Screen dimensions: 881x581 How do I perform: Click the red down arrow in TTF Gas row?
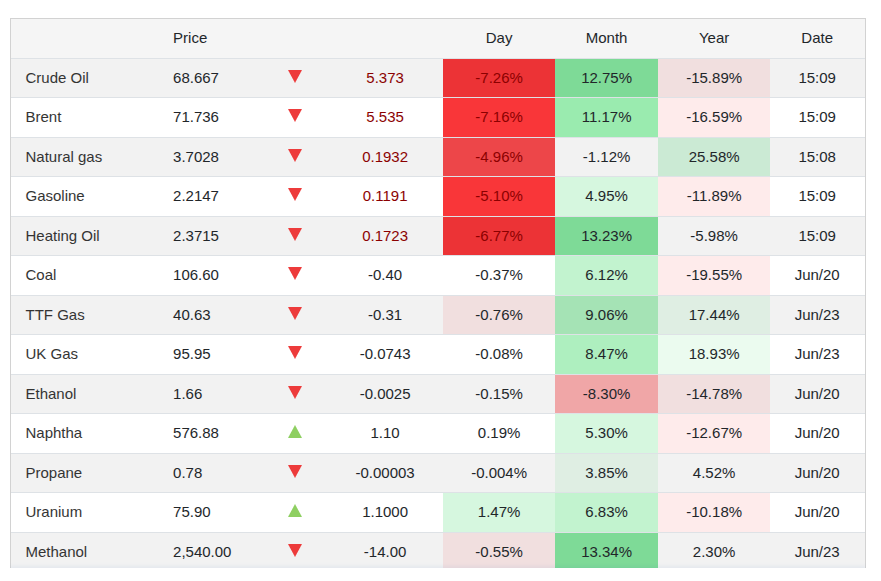pyautogui.click(x=295, y=314)
